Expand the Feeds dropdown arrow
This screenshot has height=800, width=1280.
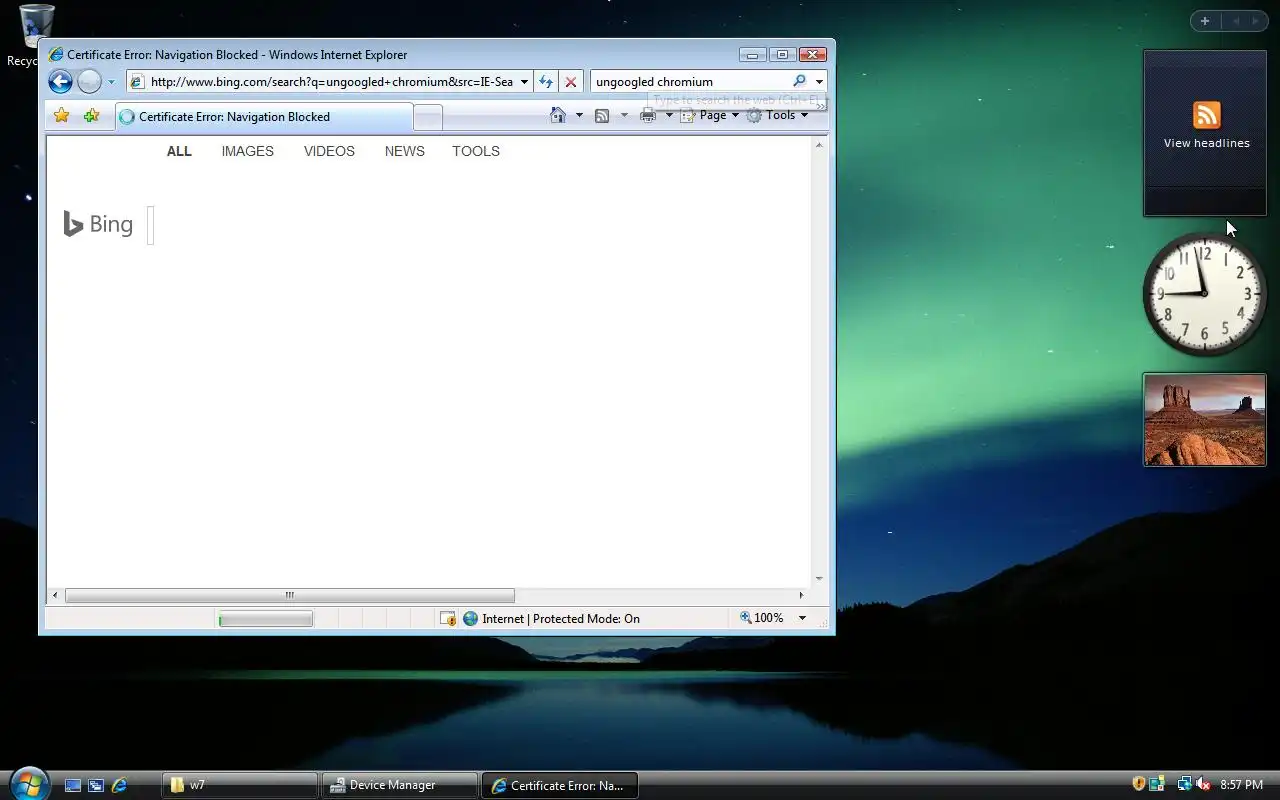[624, 115]
